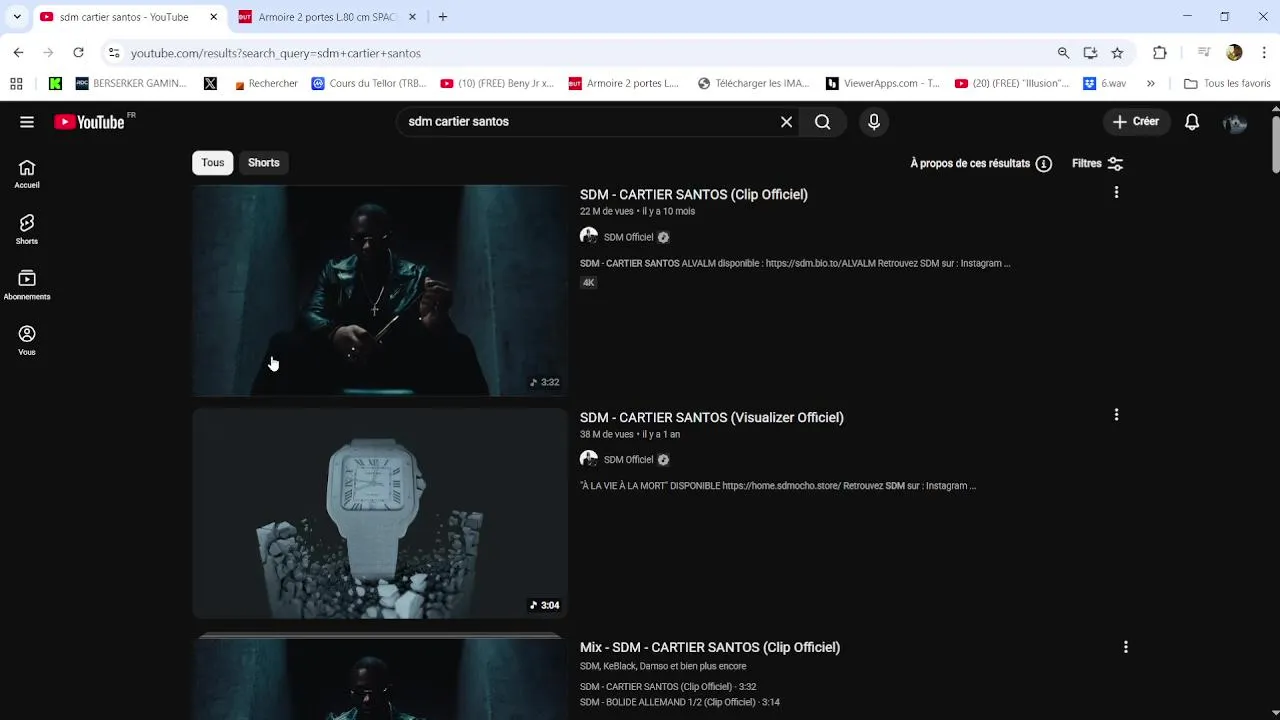Click SDM - BOLIDE ALLEMAND 1/2 mix entry
The image size is (1280, 720).
coord(680,702)
